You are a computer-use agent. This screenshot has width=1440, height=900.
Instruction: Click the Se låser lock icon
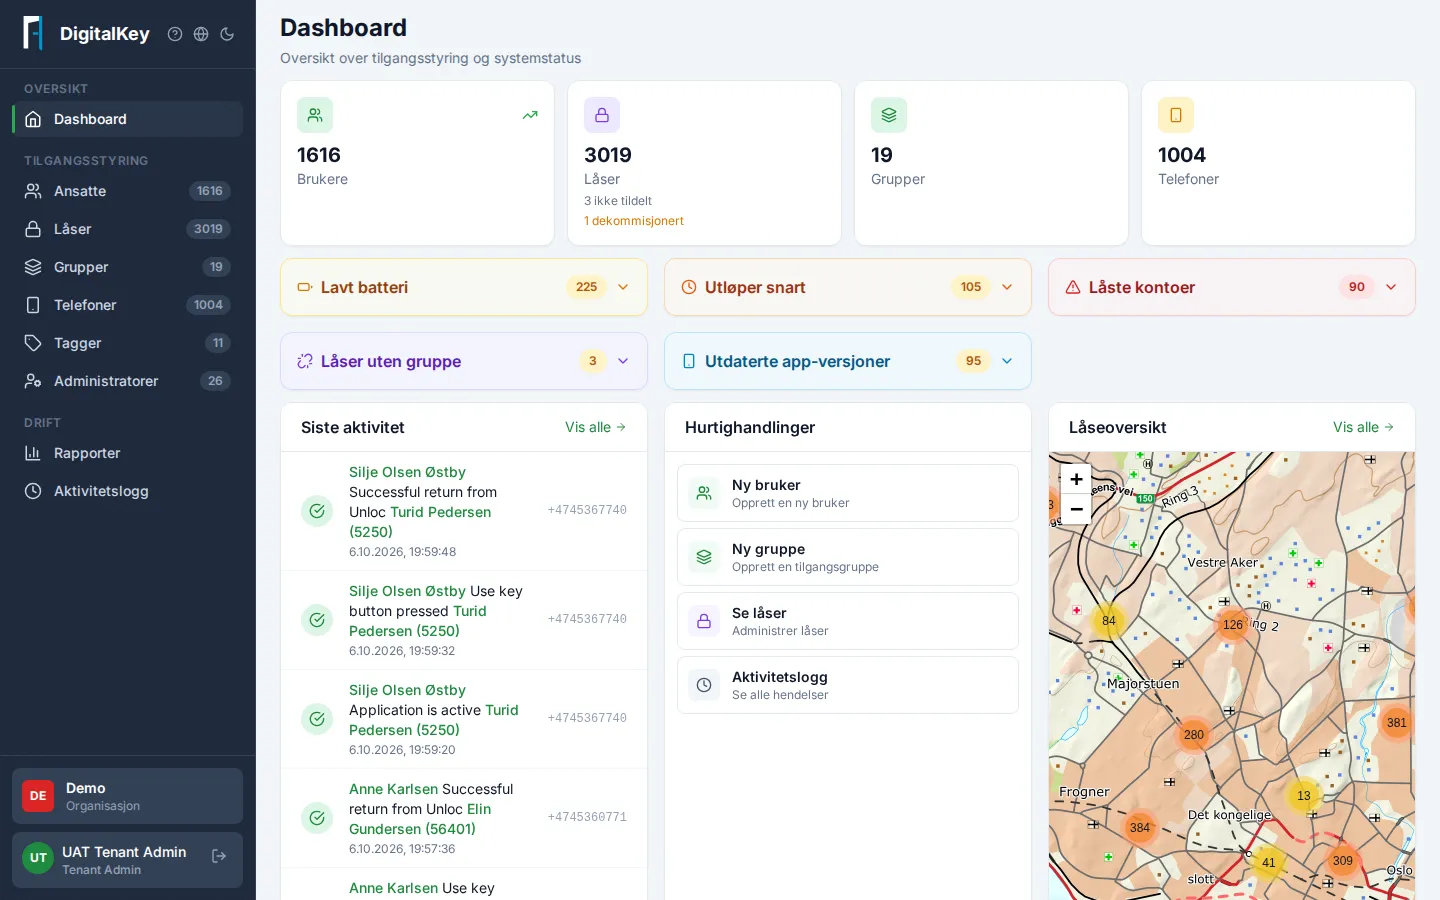coord(704,621)
